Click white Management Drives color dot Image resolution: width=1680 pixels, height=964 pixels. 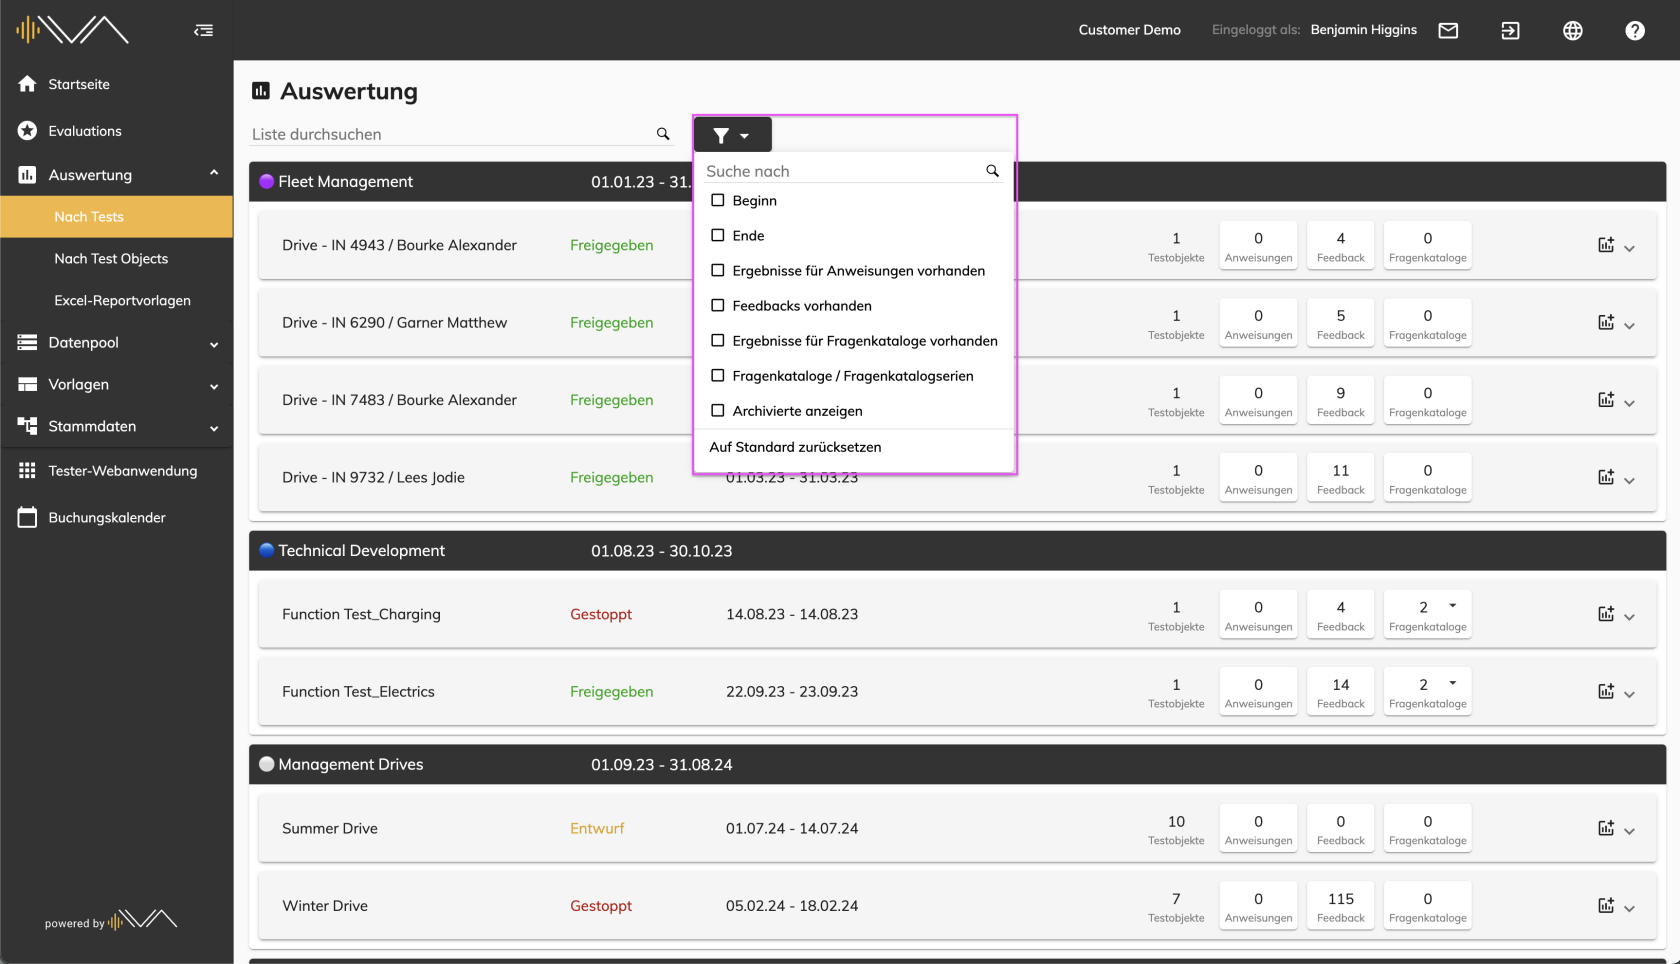tap(267, 764)
